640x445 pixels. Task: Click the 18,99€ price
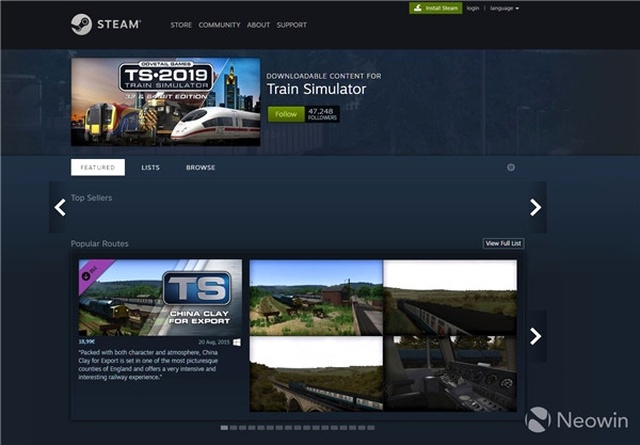(x=87, y=342)
